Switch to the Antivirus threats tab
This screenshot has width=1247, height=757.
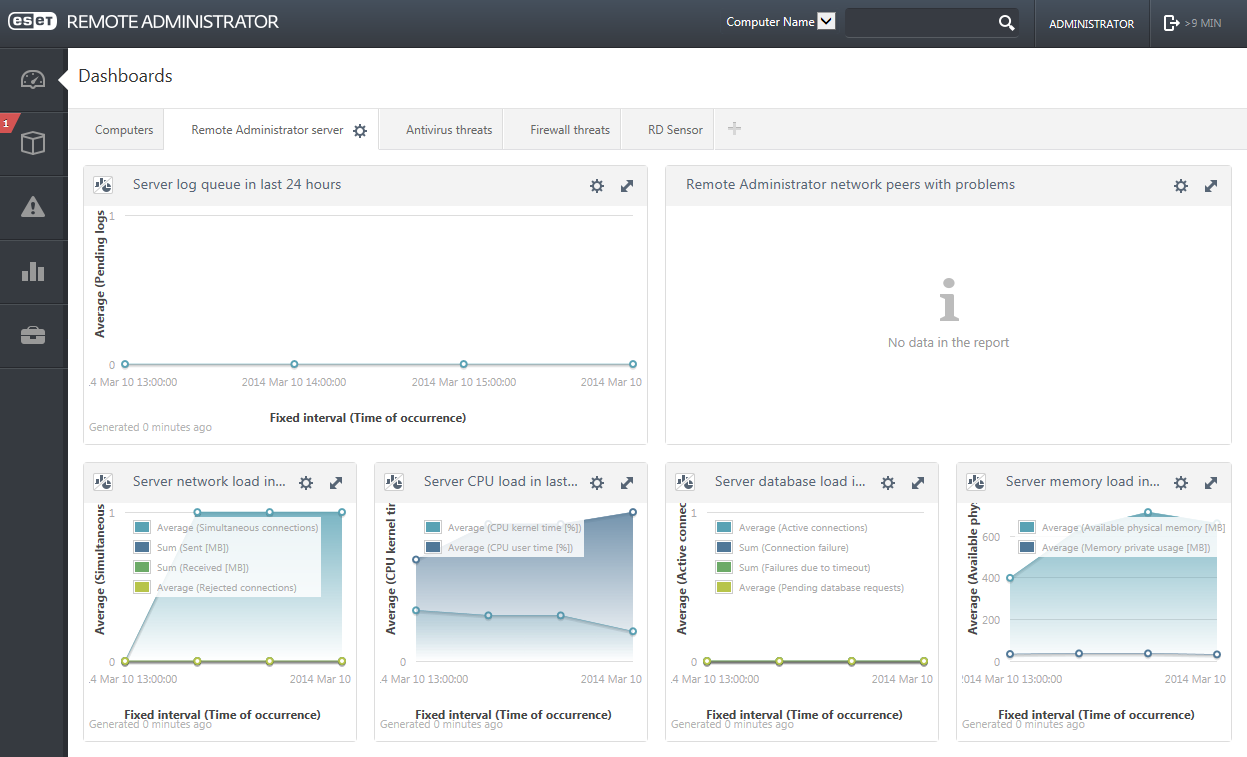tap(449, 130)
